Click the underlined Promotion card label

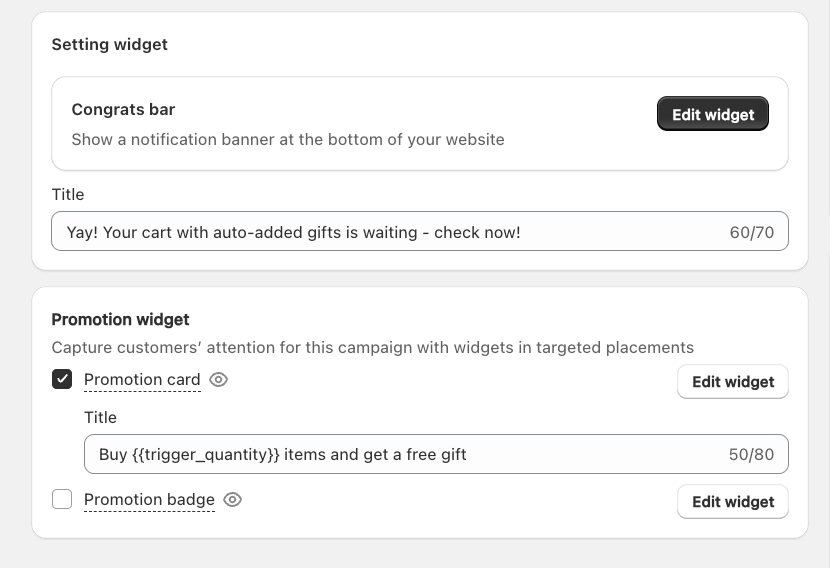142,380
